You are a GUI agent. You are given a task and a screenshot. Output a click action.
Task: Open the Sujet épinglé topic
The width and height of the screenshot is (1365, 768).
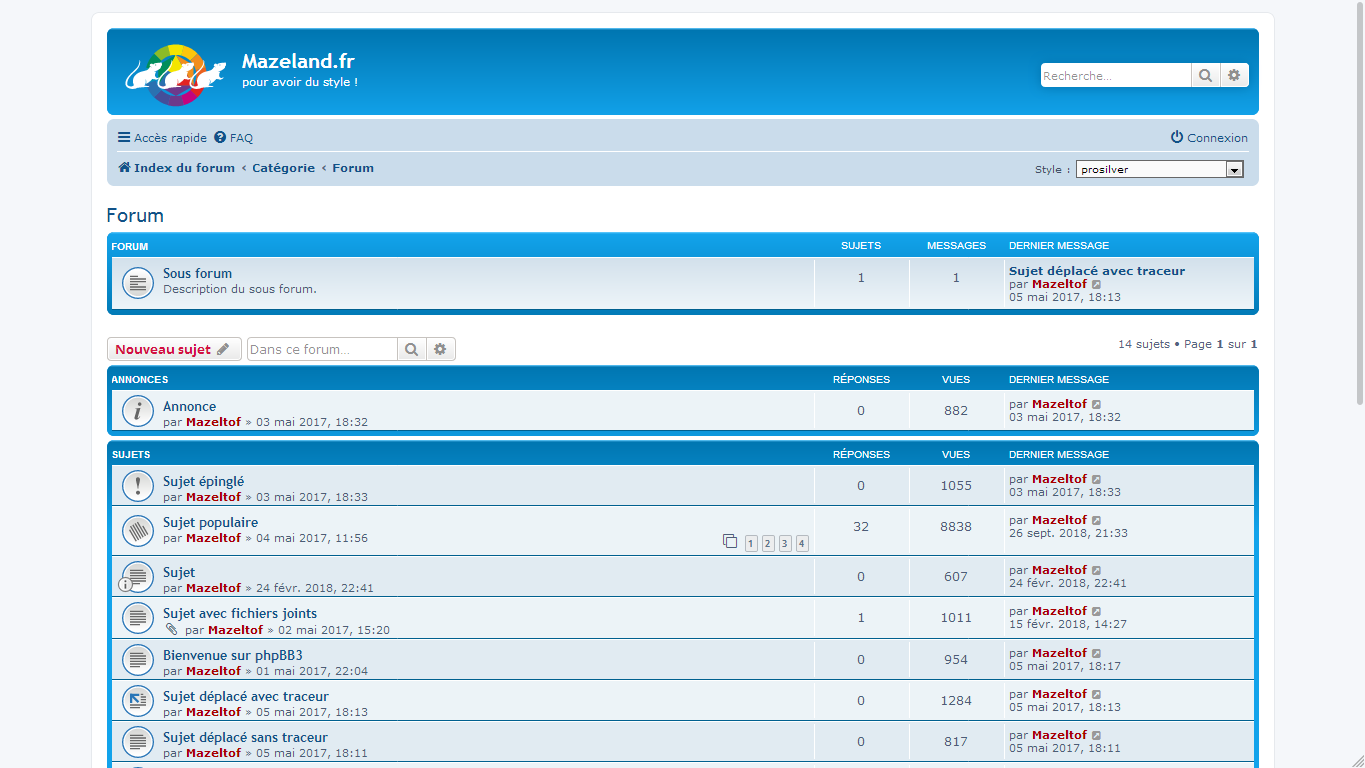(x=203, y=481)
